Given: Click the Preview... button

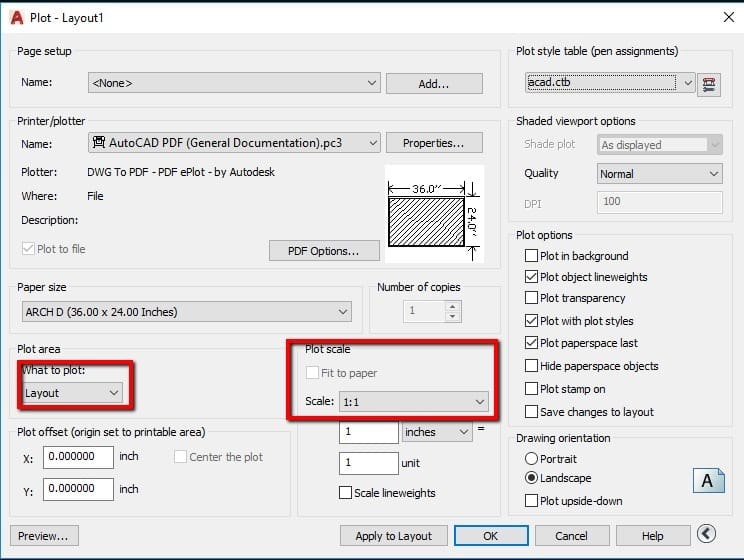Looking at the screenshot, I should [44, 536].
